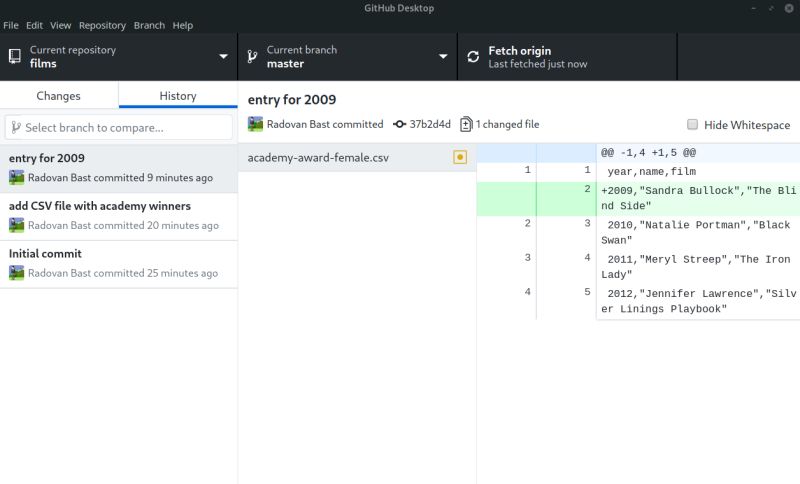The height and width of the screenshot is (484, 800).
Task: Click commit SHA 37b2d4d
Action: pyautogui.click(x=430, y=124)
